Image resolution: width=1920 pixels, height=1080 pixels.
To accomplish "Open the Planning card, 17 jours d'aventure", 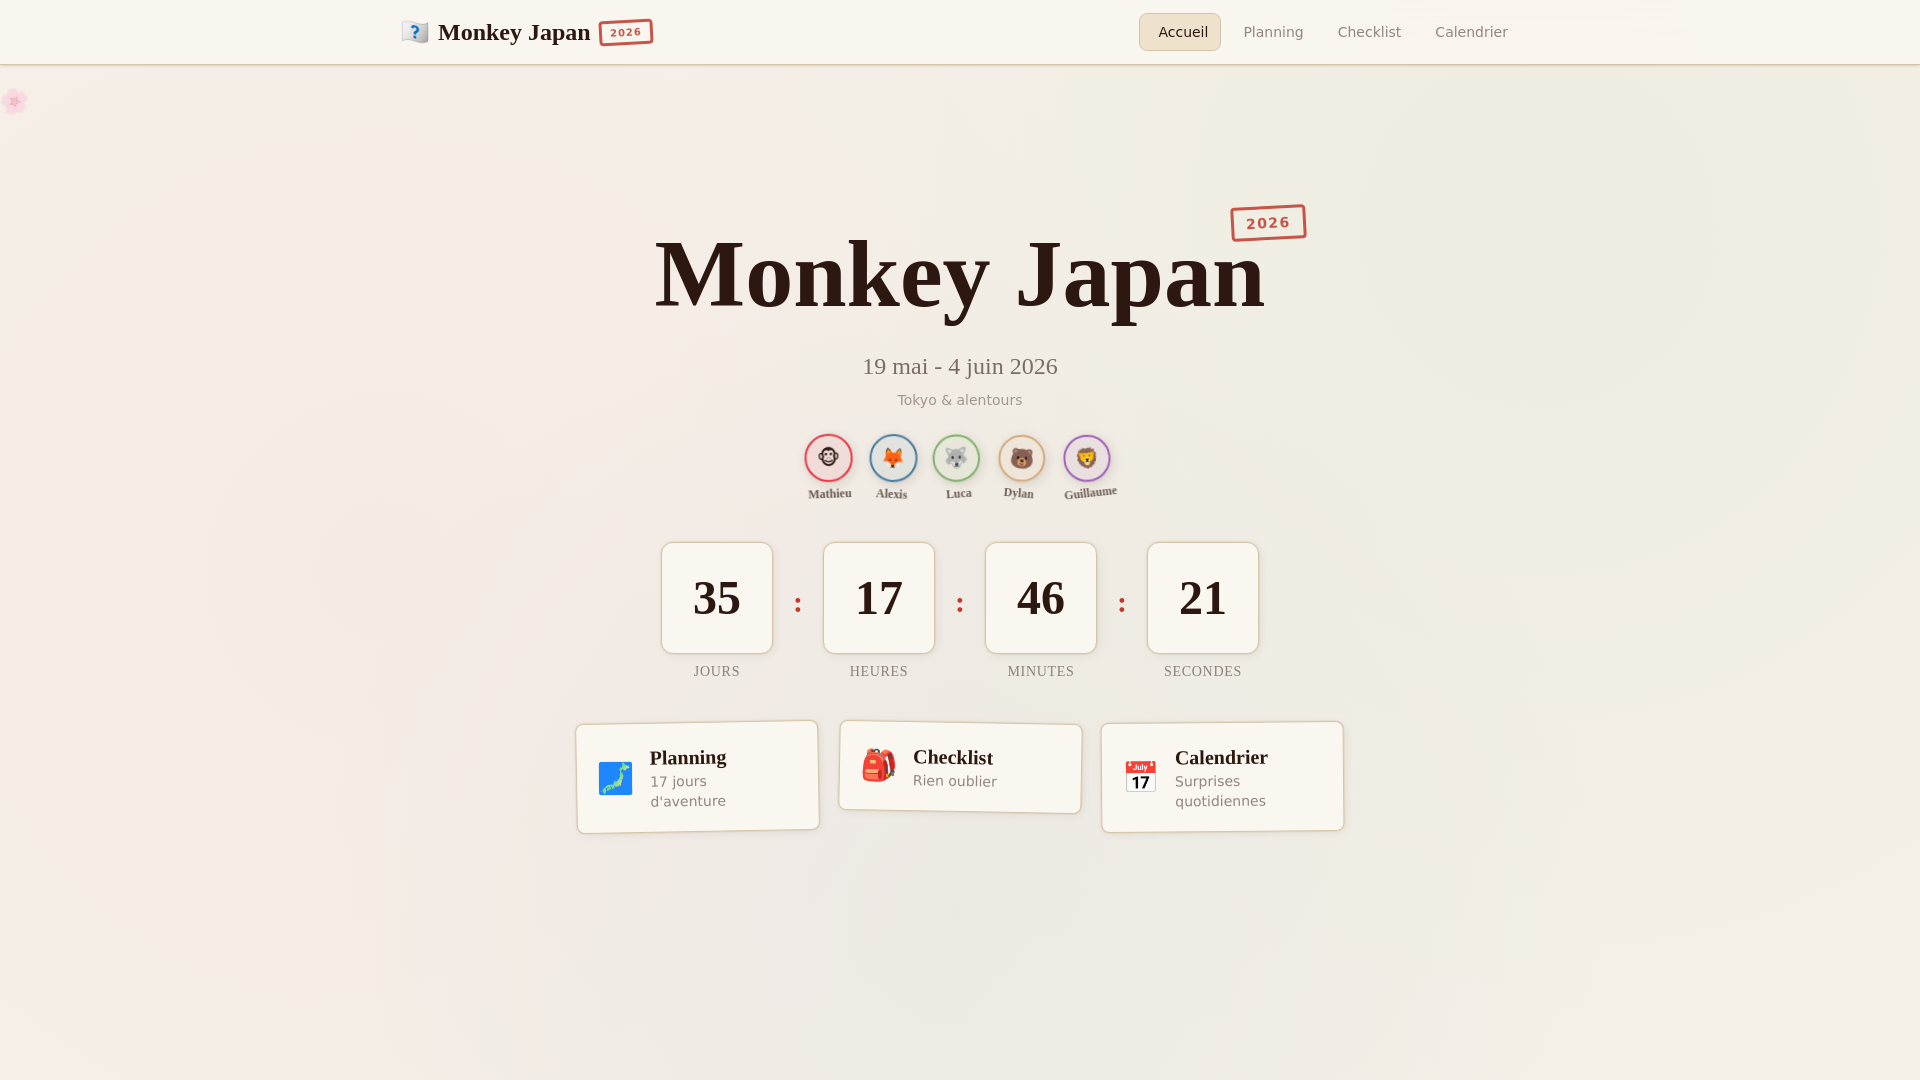I will 698,777.
